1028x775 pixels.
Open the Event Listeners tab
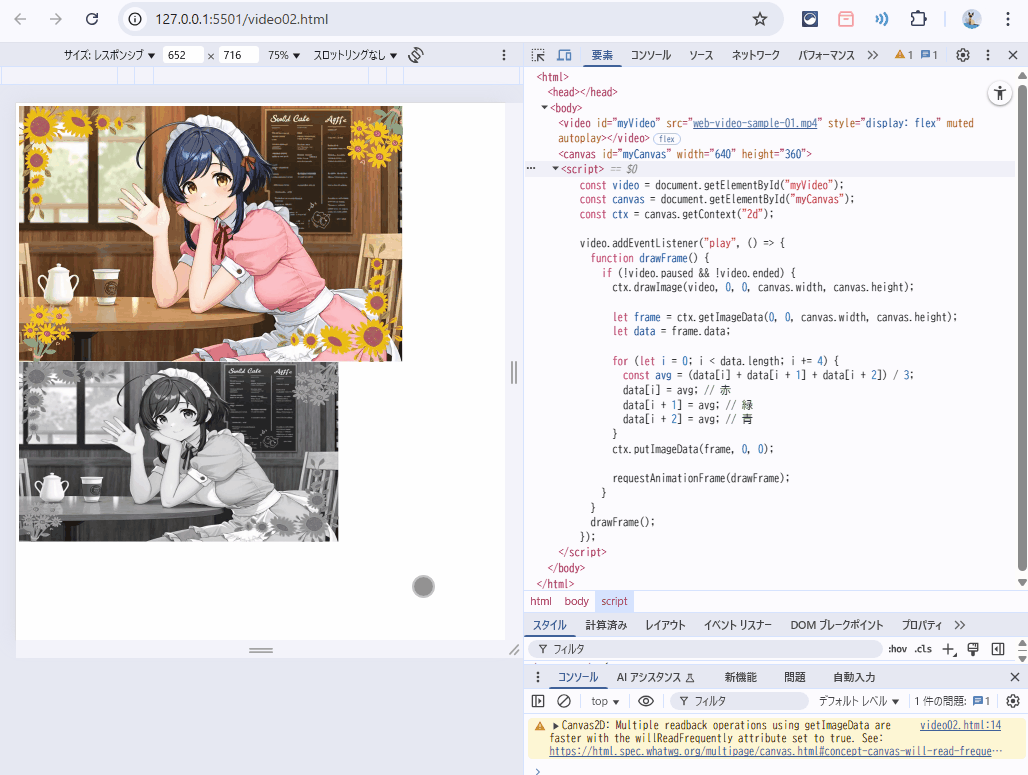[738, 625]
